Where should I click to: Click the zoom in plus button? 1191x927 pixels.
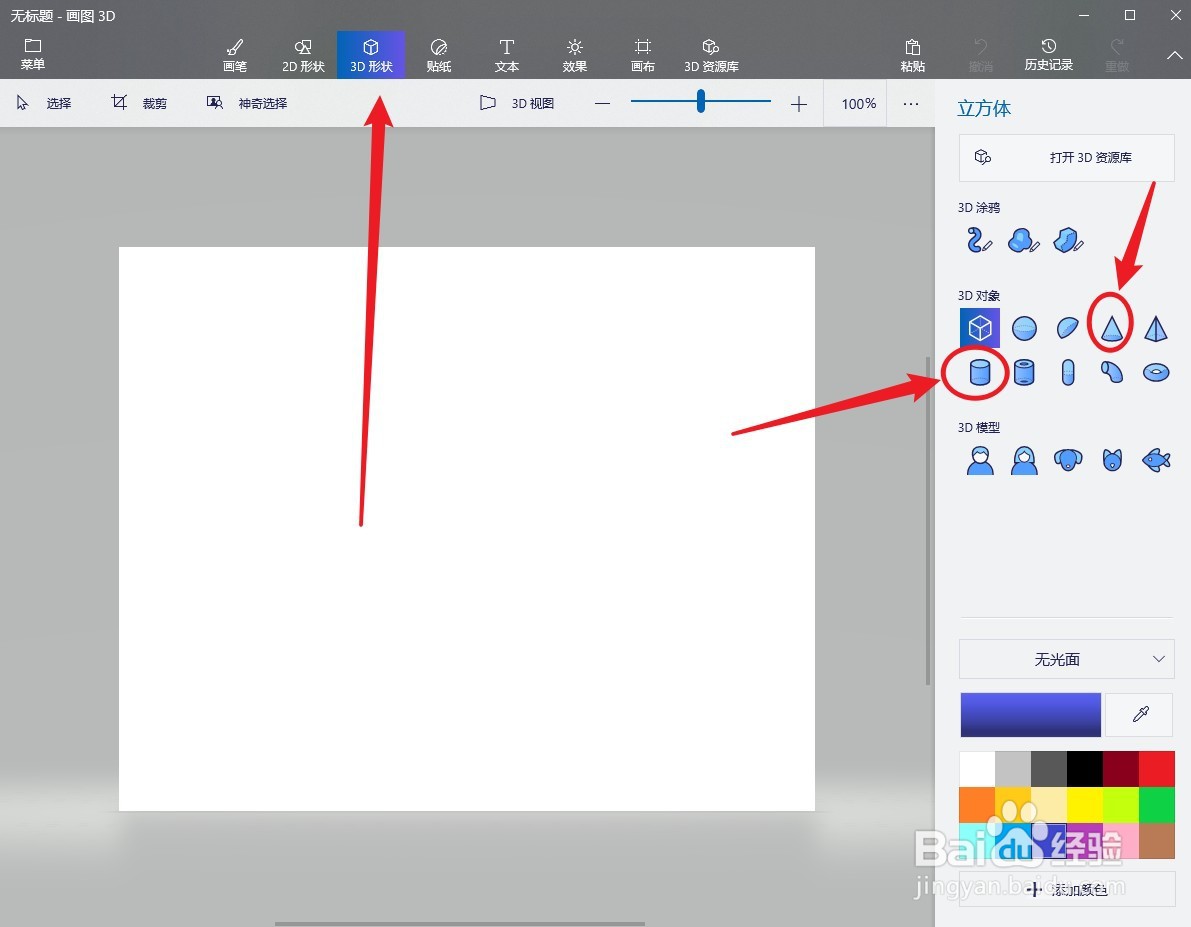798,103
